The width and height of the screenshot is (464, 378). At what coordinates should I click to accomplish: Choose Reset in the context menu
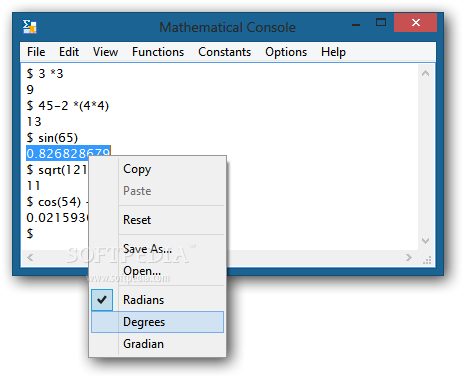pyautogui.click(x=158, y=220)
